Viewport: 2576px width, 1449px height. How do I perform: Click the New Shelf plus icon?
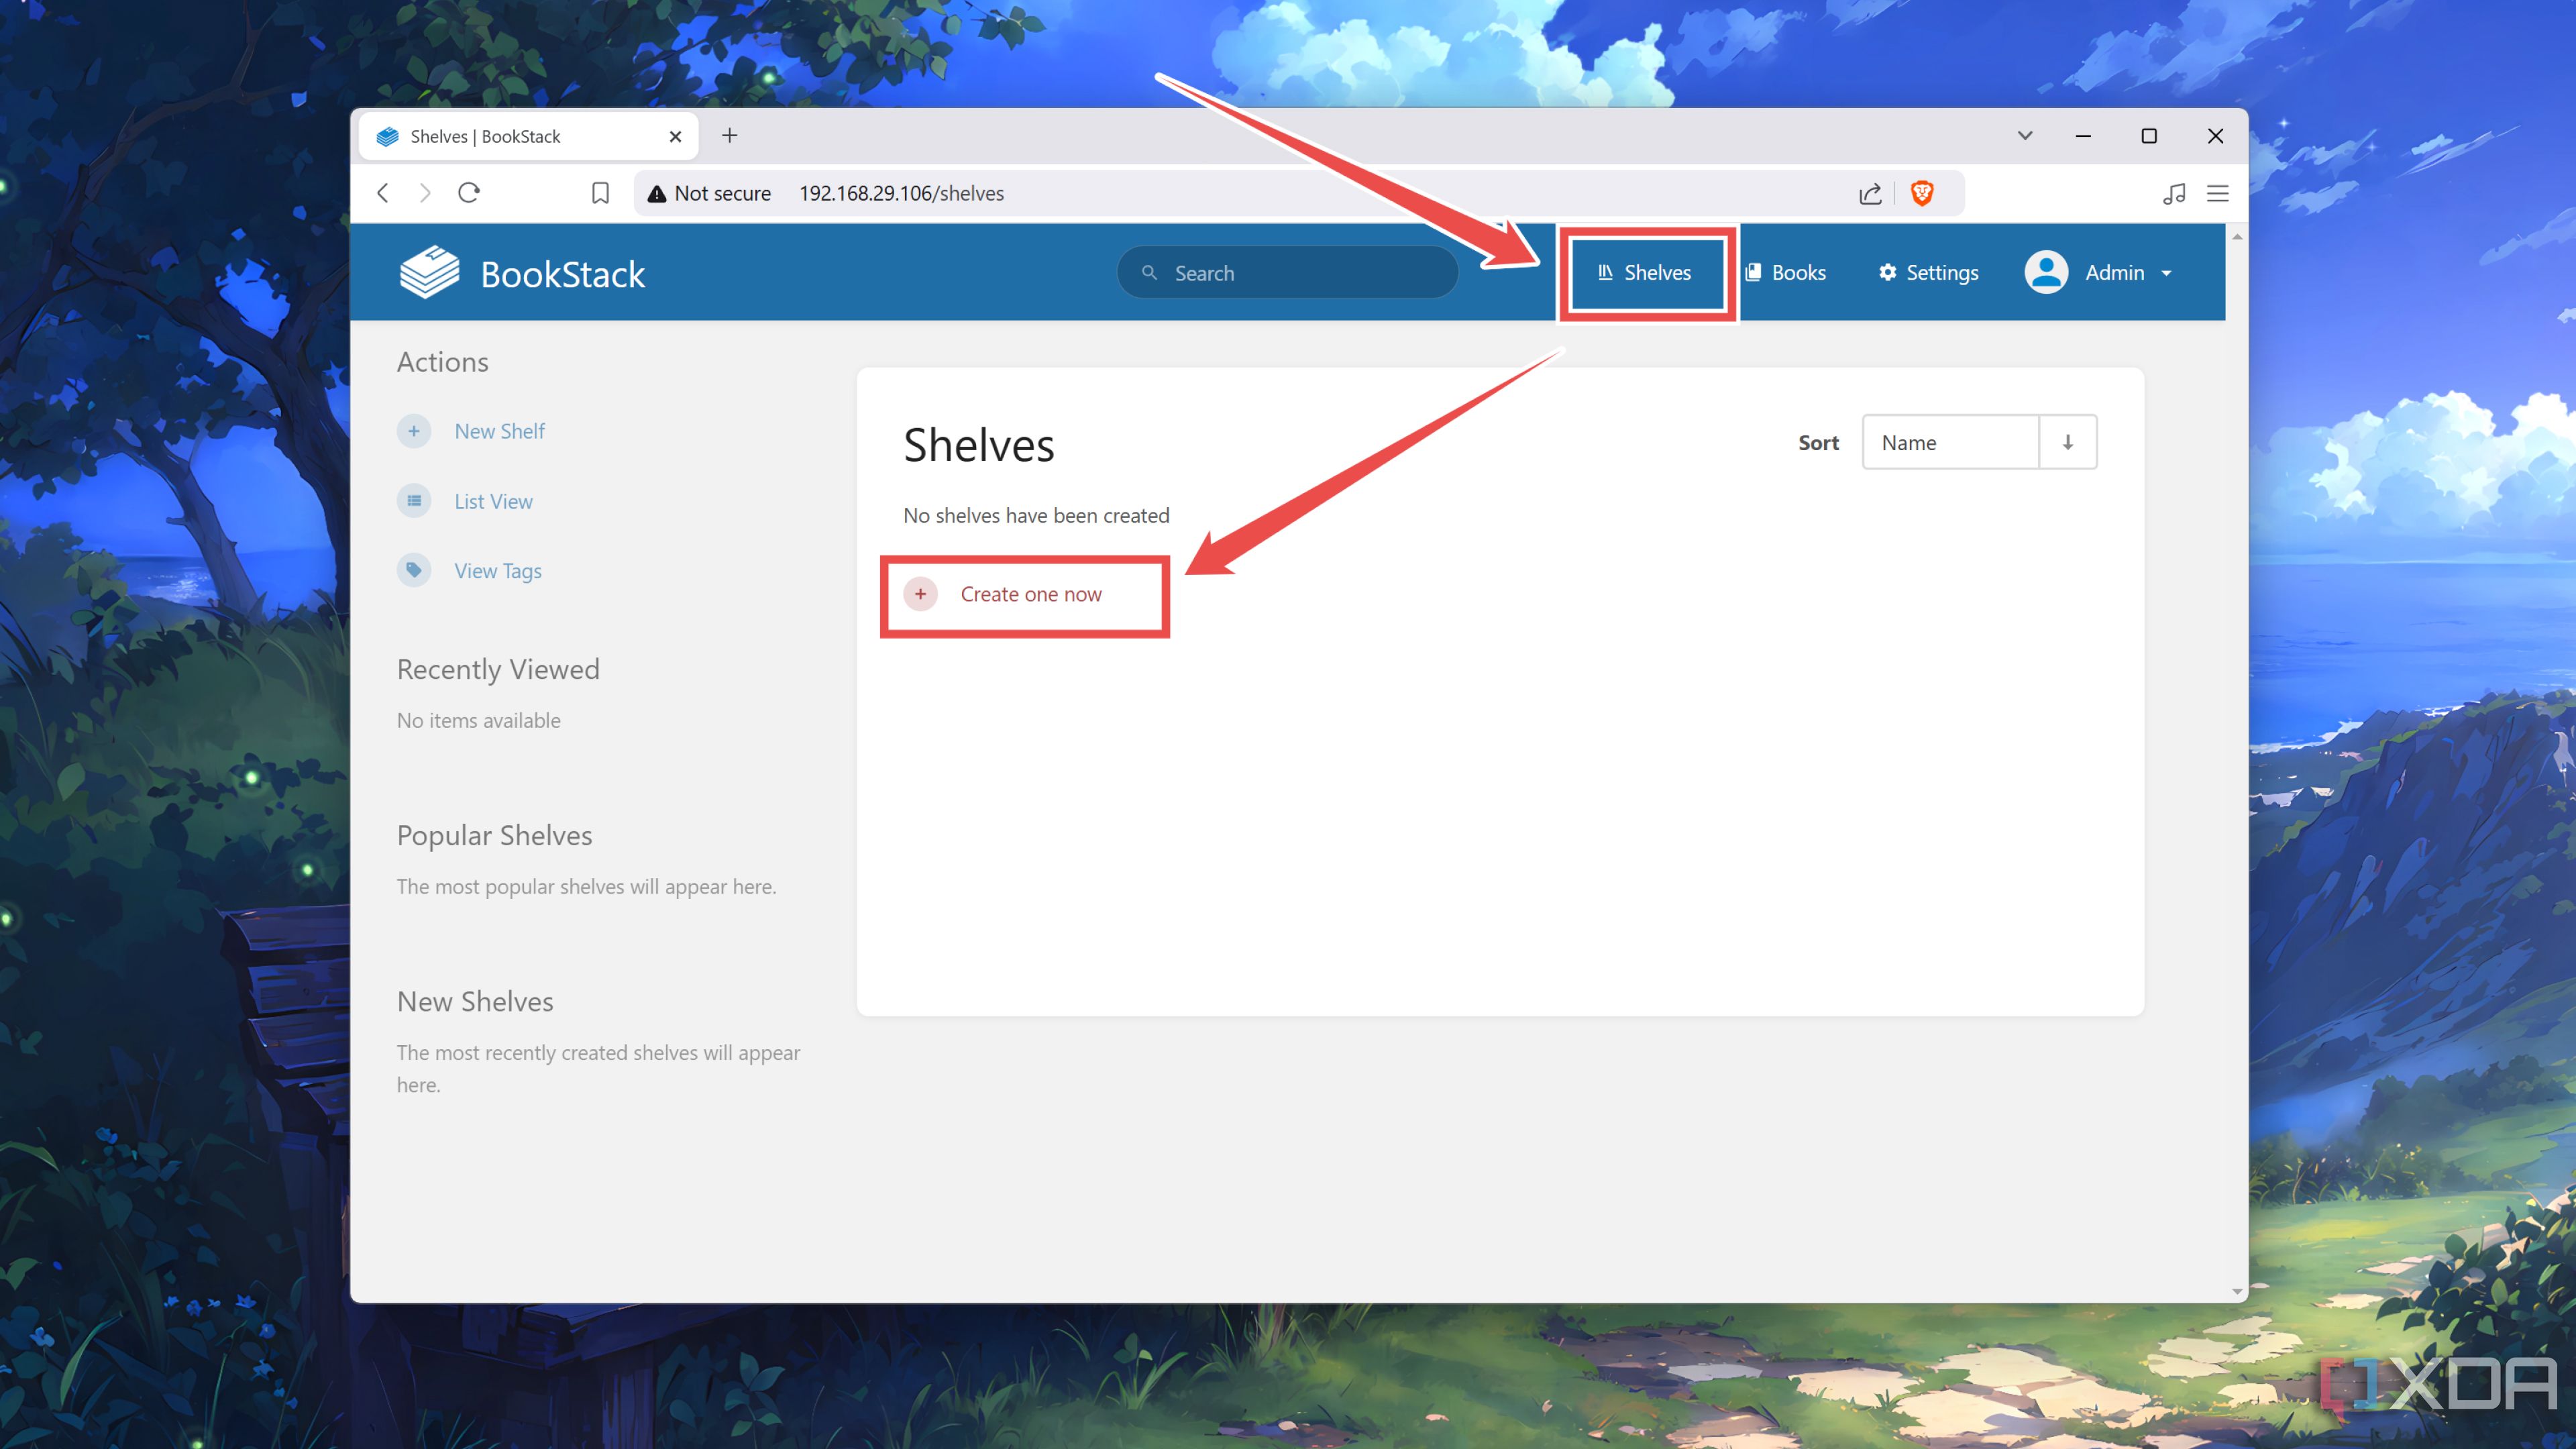pos(414,430)
